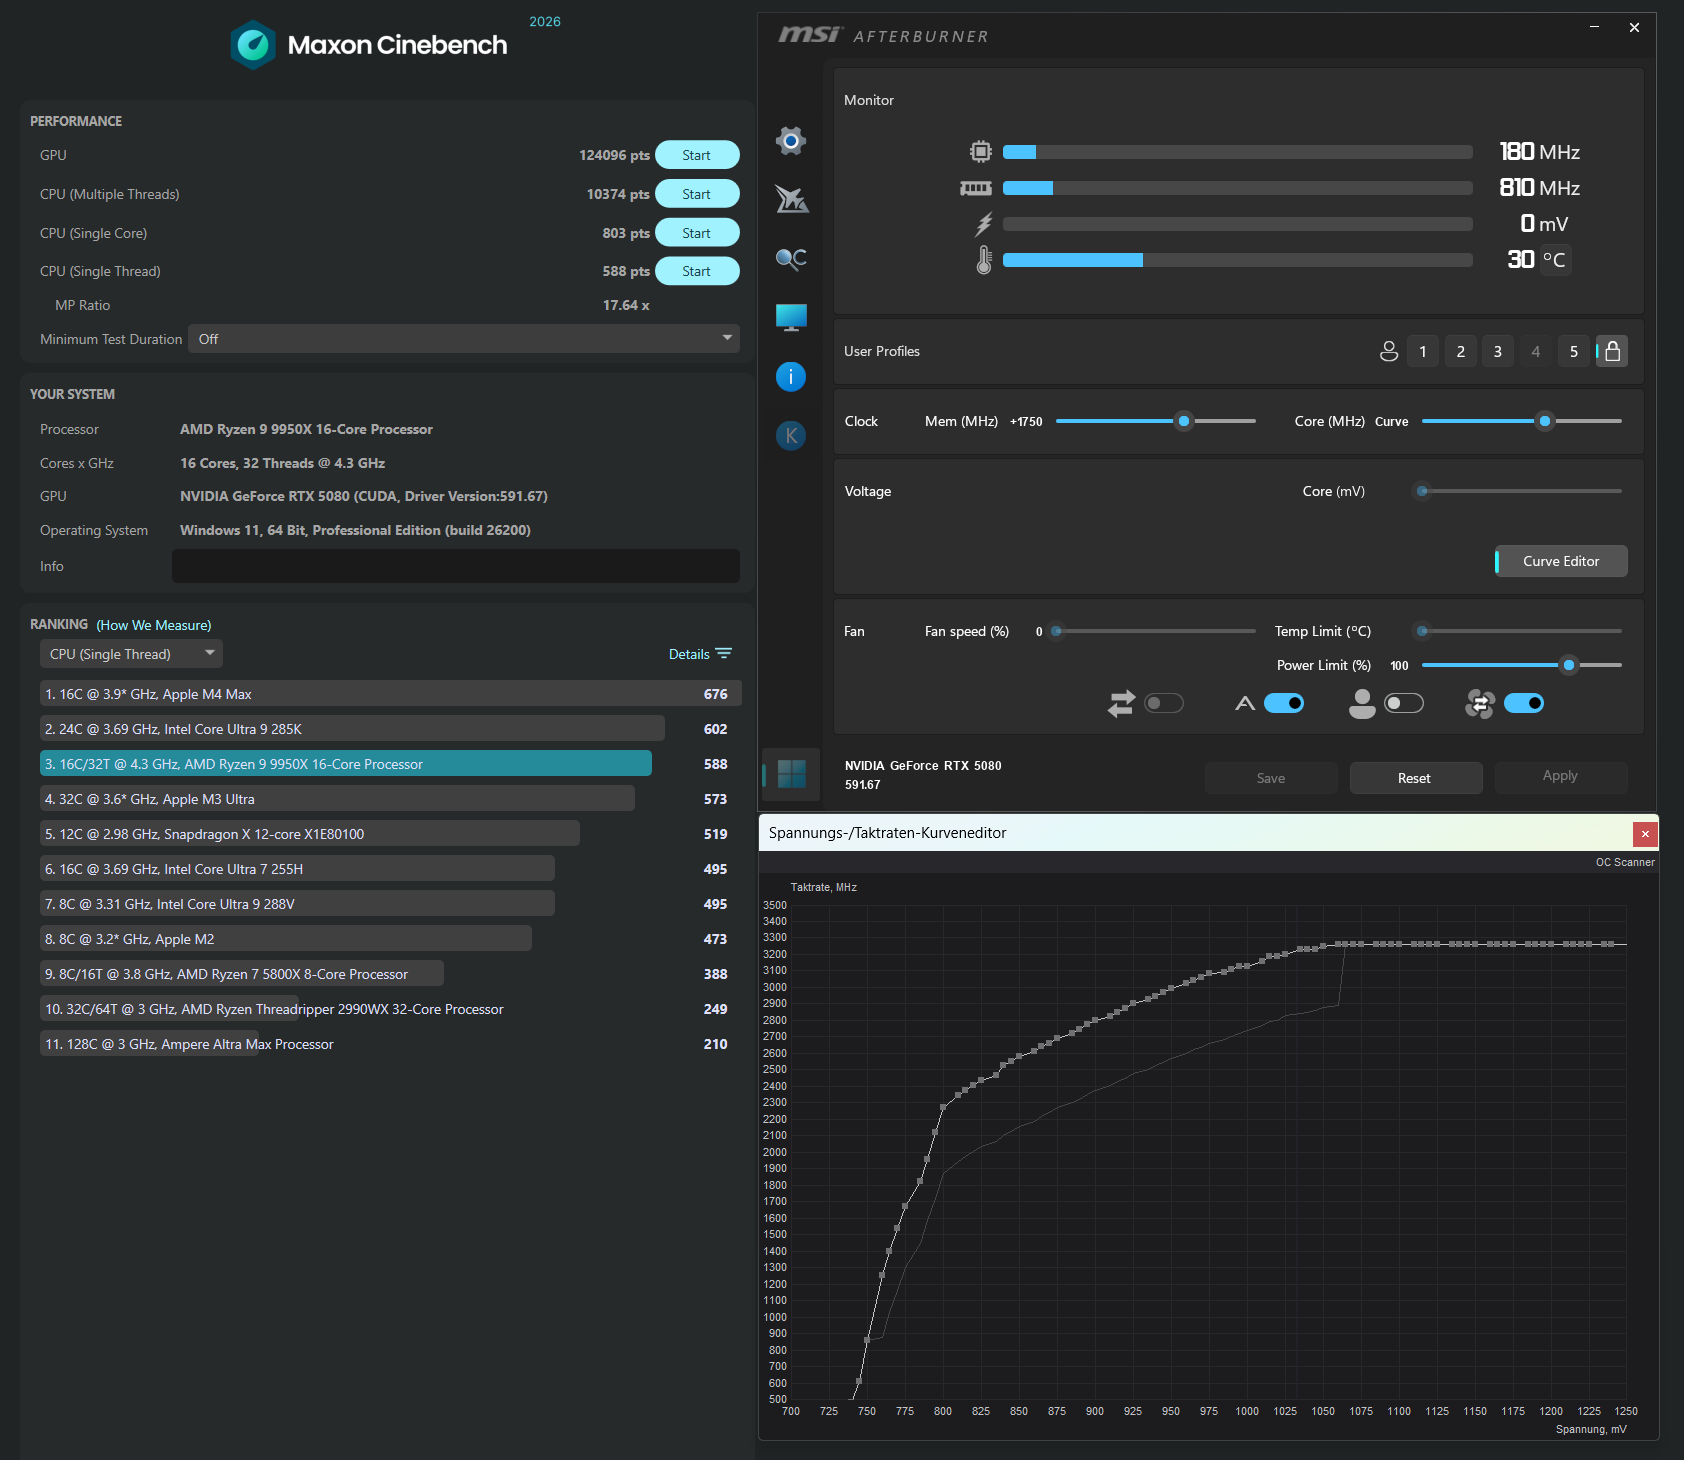
Task: Select the Apple M4 Max ranking row
Action: point(390,694)
